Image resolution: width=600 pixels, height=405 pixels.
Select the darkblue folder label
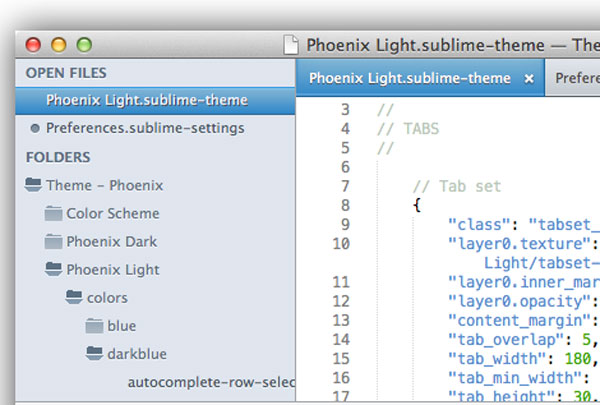click(137, 354)
